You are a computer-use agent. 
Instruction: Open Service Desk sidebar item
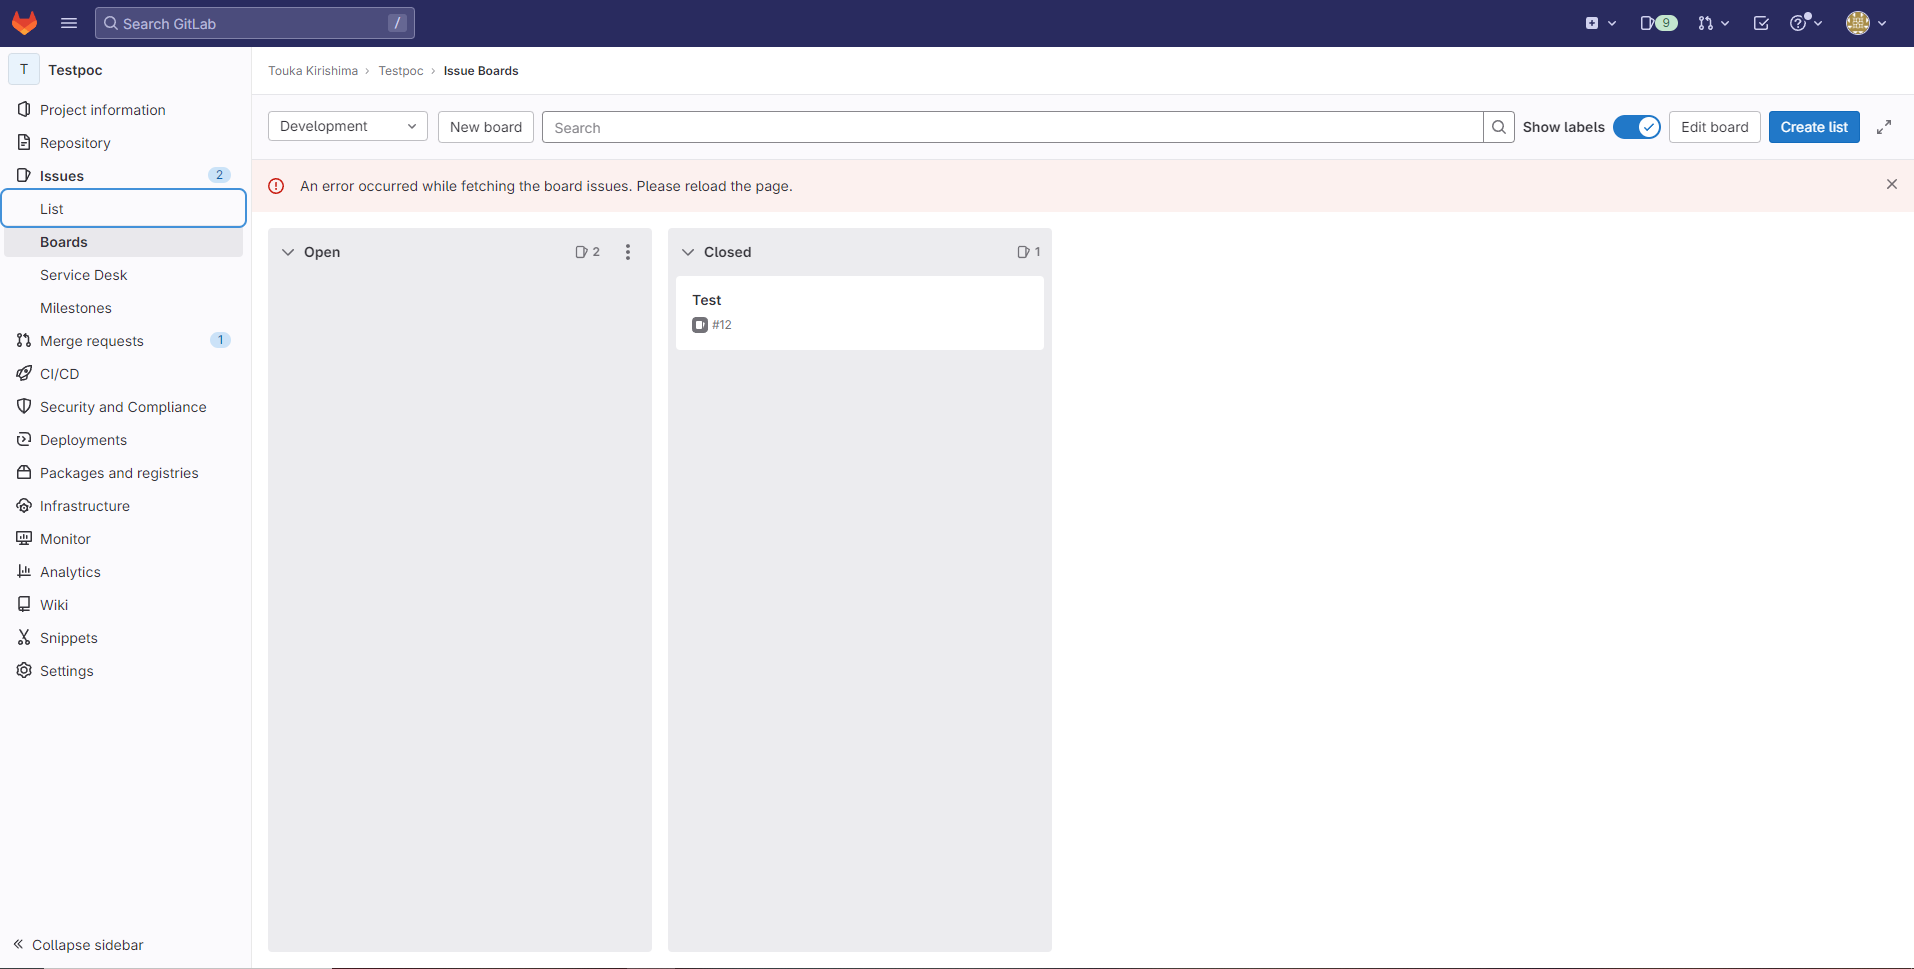coord(84,275)
